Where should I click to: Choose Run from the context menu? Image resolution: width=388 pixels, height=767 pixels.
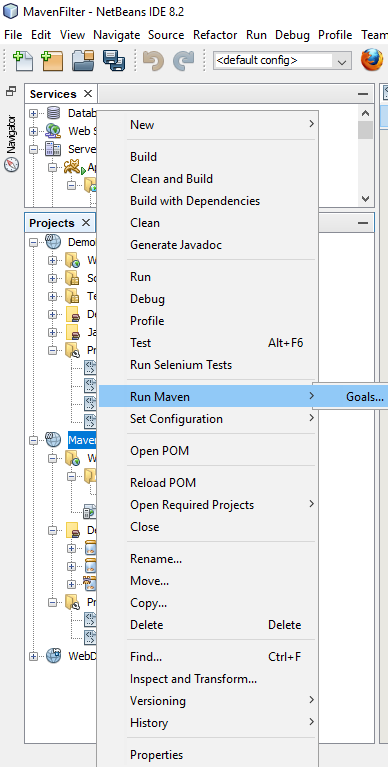tap(208, 277)
